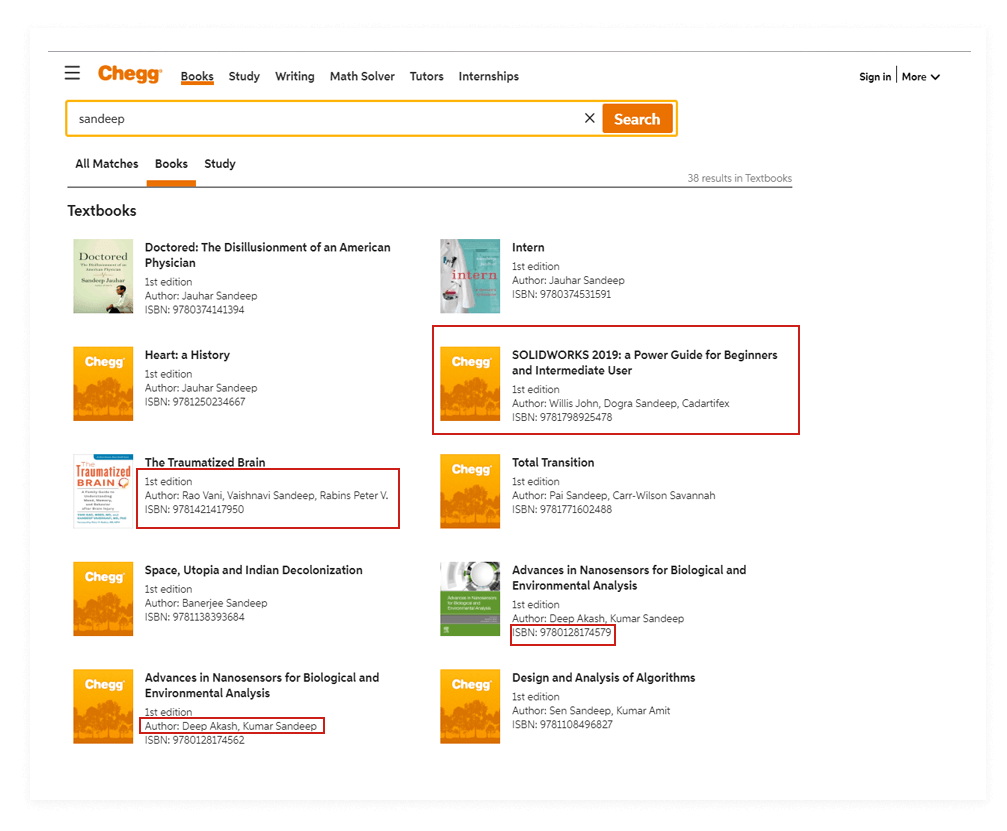Viewport: 1007px width, 831px height.
Task: Click ISBN: 9781138393684 text
Action: (x=195, y=617)
